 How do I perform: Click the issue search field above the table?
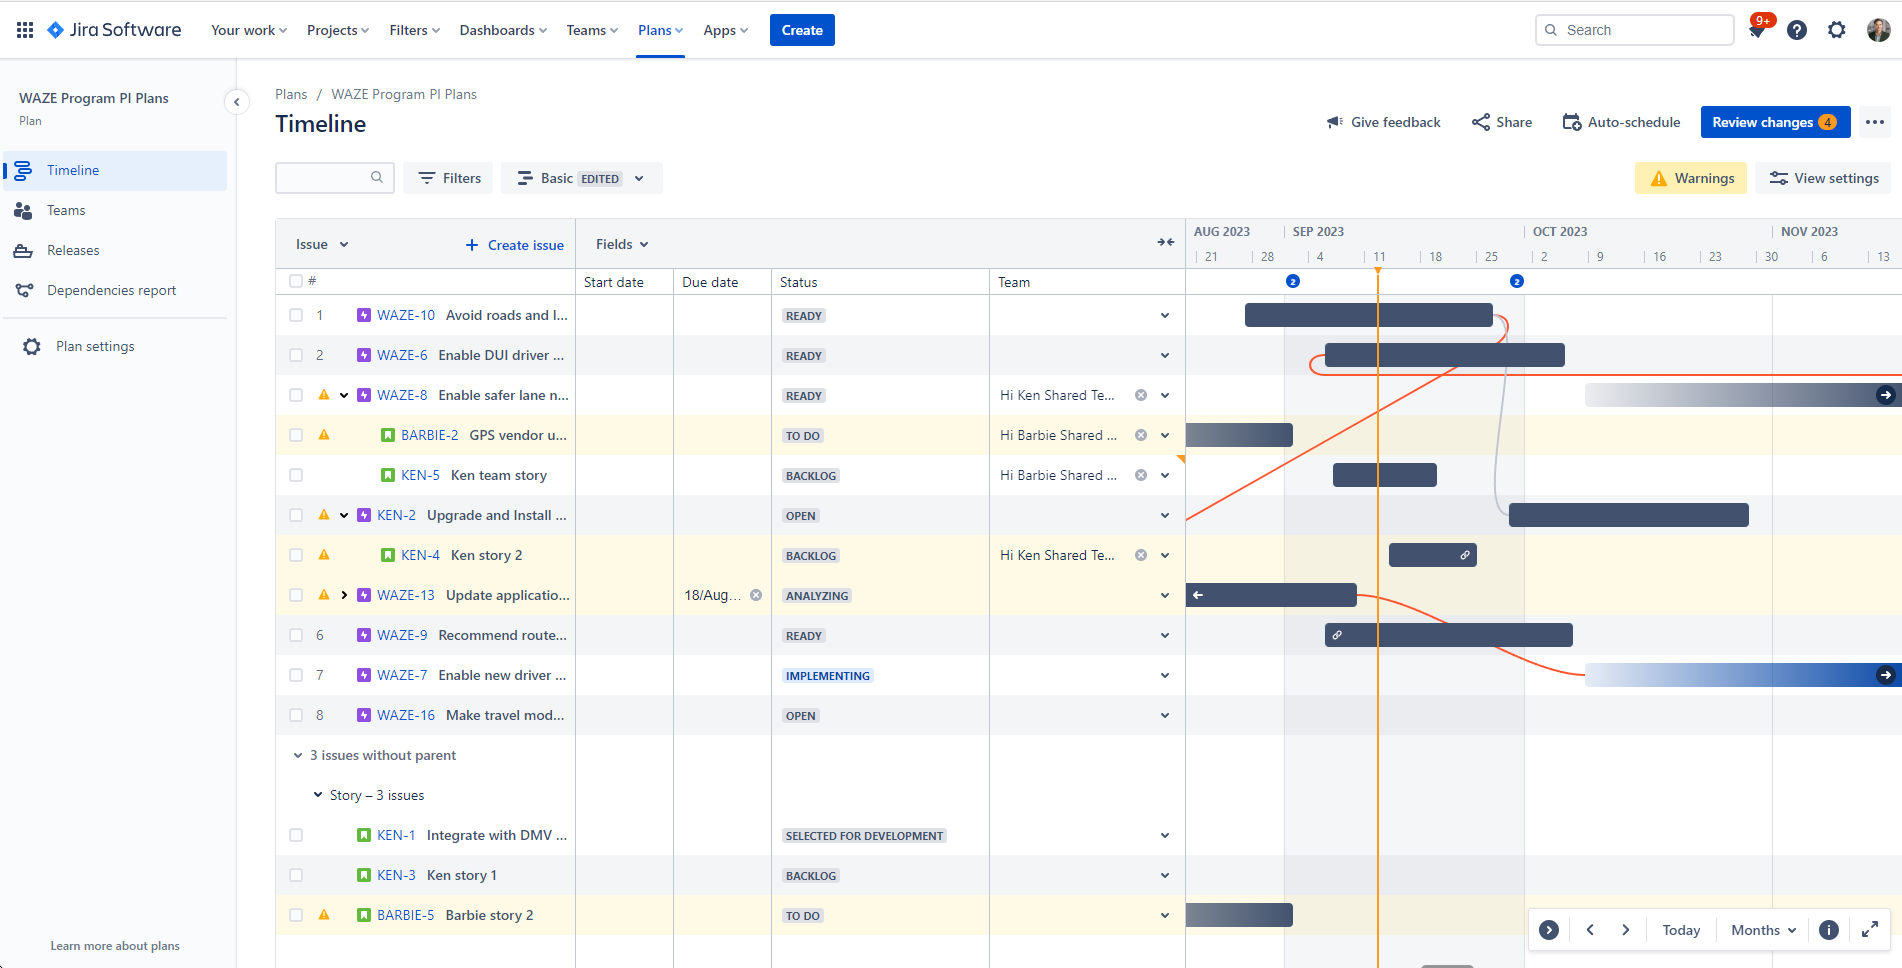334,178
